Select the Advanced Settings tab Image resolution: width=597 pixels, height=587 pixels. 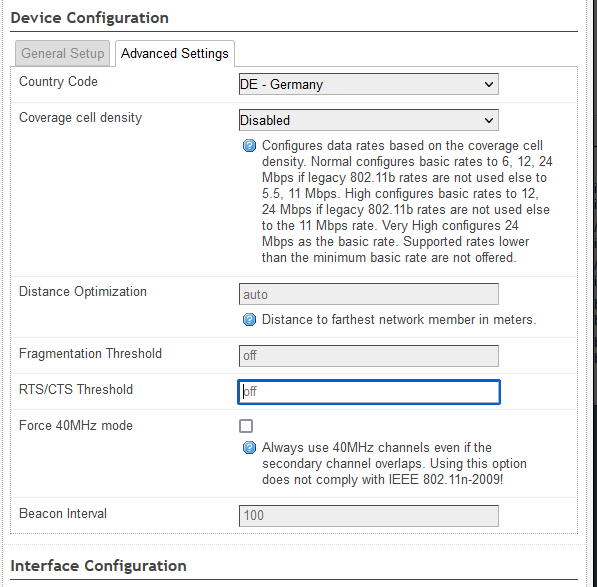(175, 54)
